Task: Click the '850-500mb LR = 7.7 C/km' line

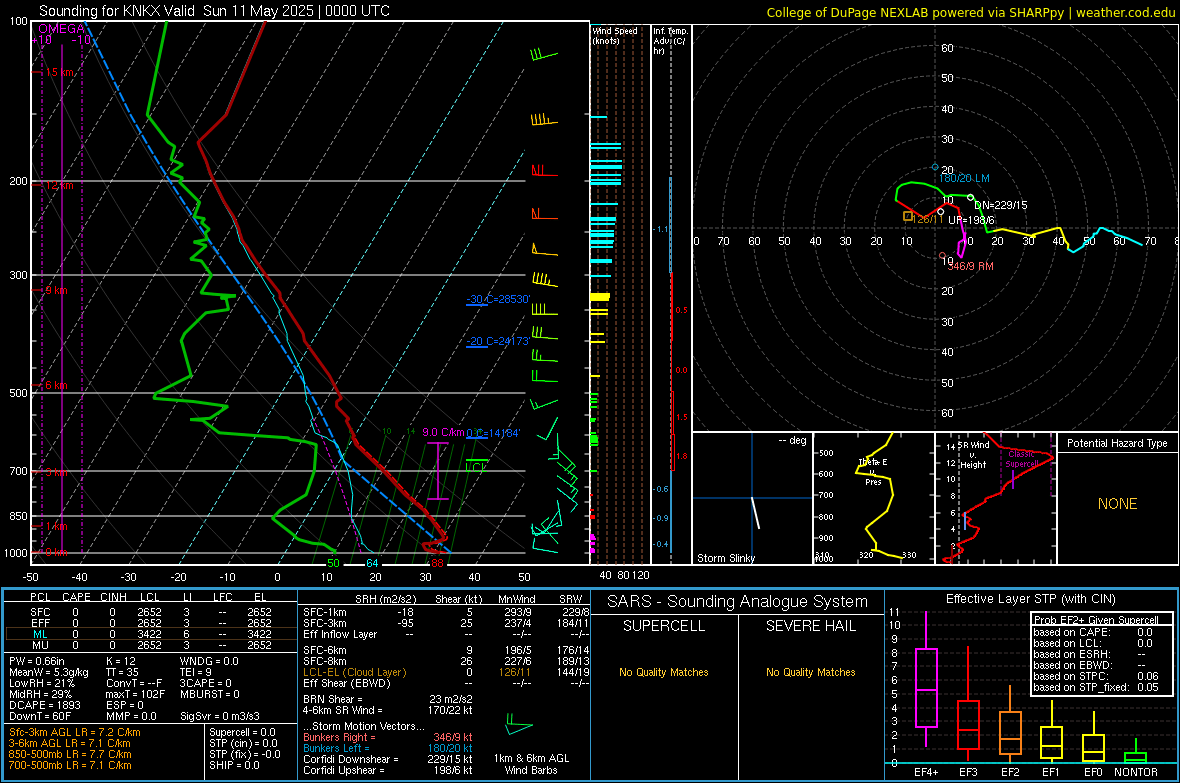Action: pos(70,754)
